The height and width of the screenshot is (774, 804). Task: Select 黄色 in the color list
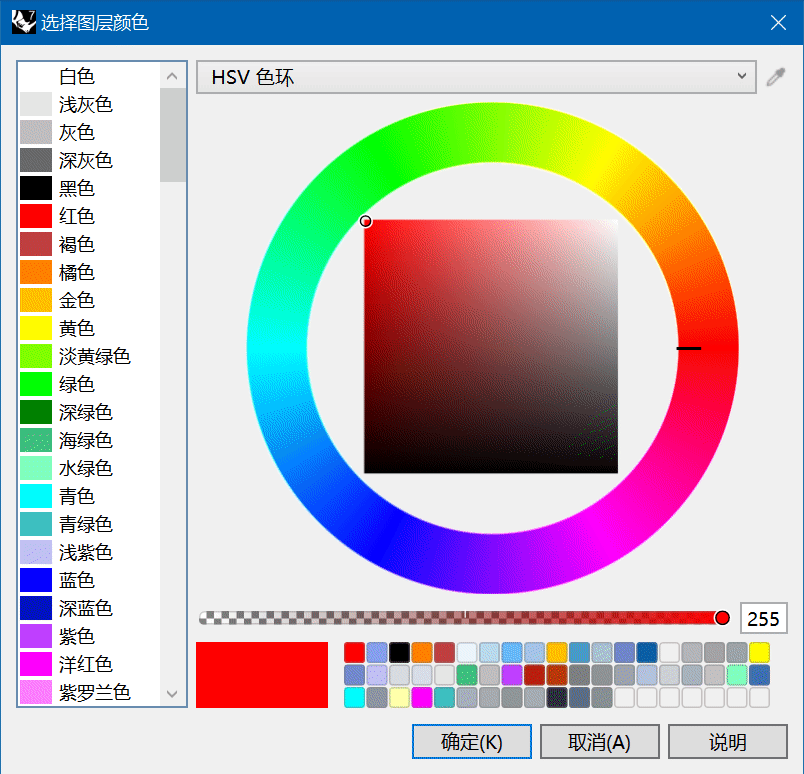click(x=89, y=328)
